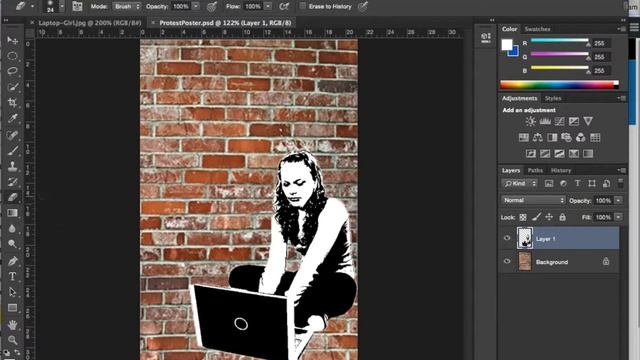The image size is (640, 360).
Task: Open the brush panel toggle icon
Action: 77,6
